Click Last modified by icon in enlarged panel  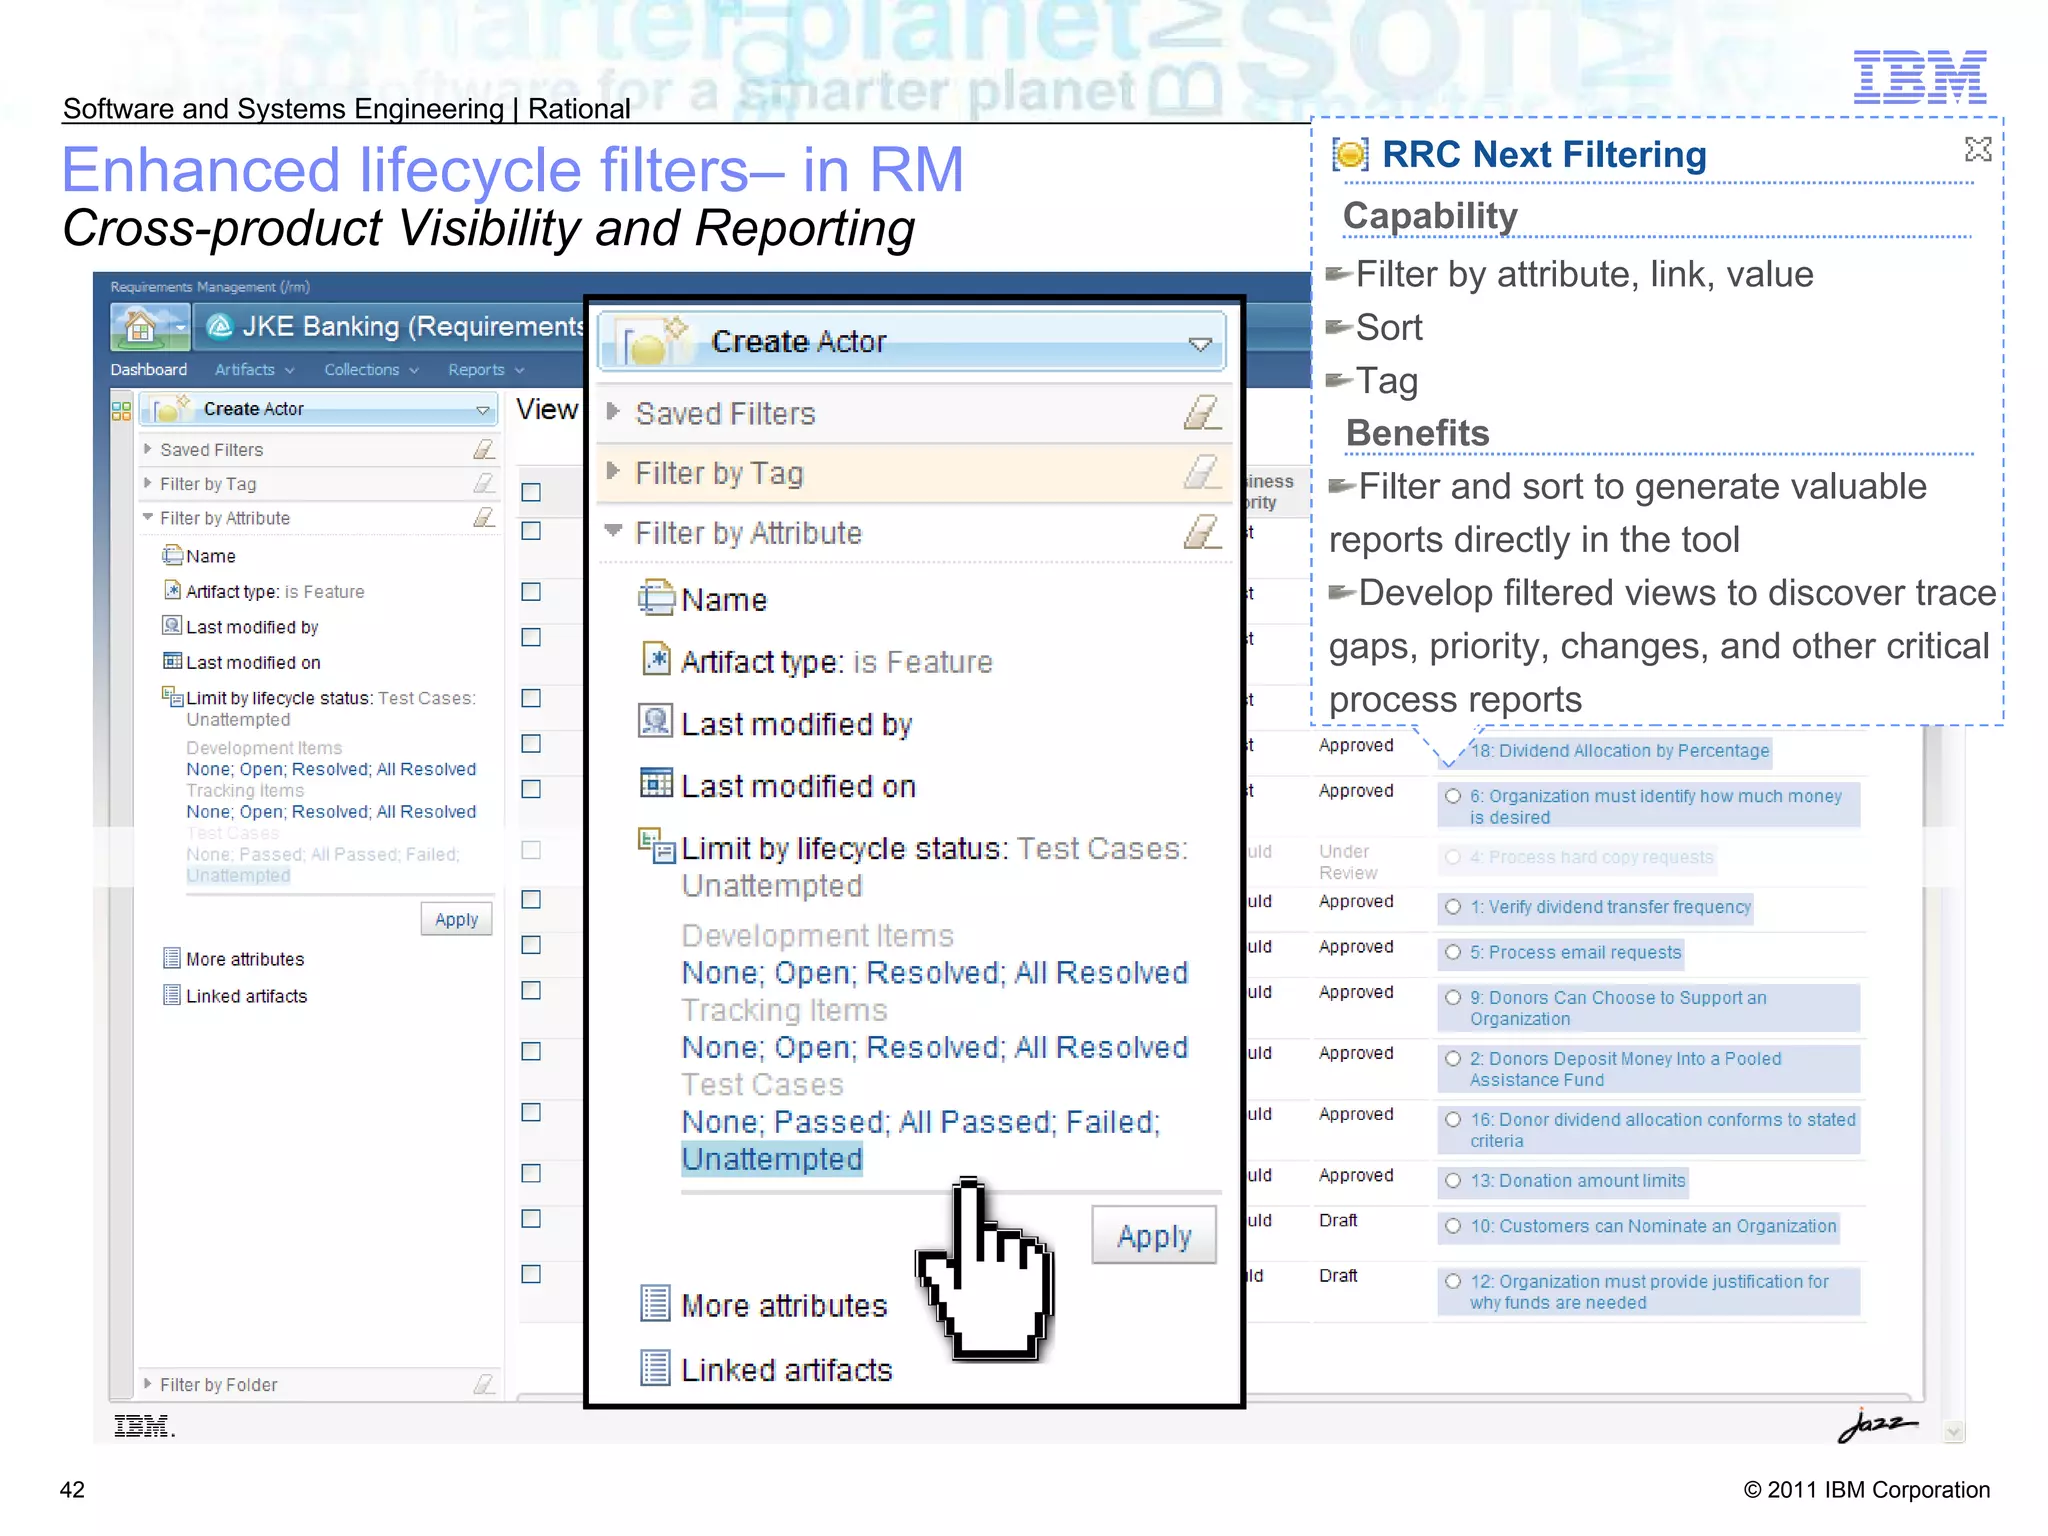[655, 721]
